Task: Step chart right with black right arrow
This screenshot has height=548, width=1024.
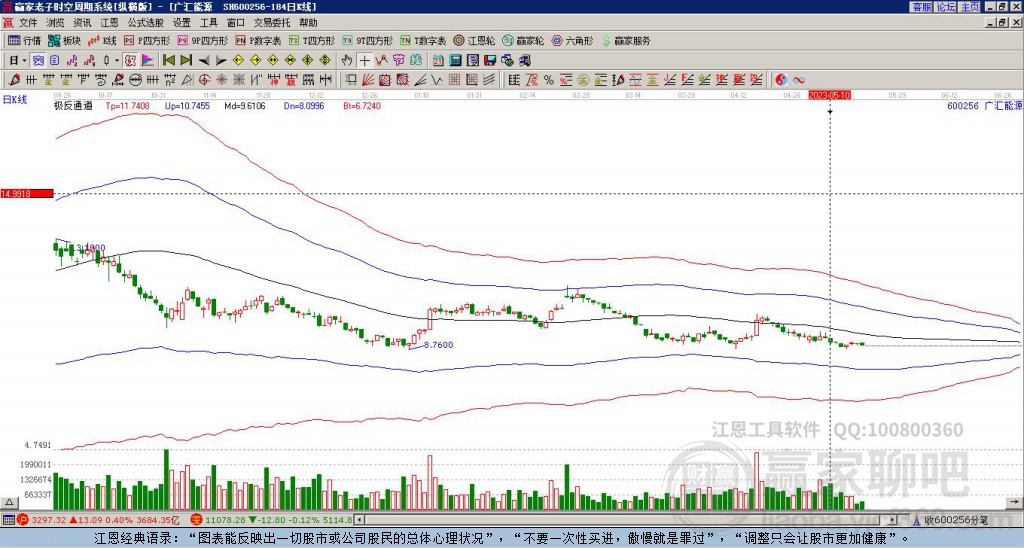Action: [221, 60]
